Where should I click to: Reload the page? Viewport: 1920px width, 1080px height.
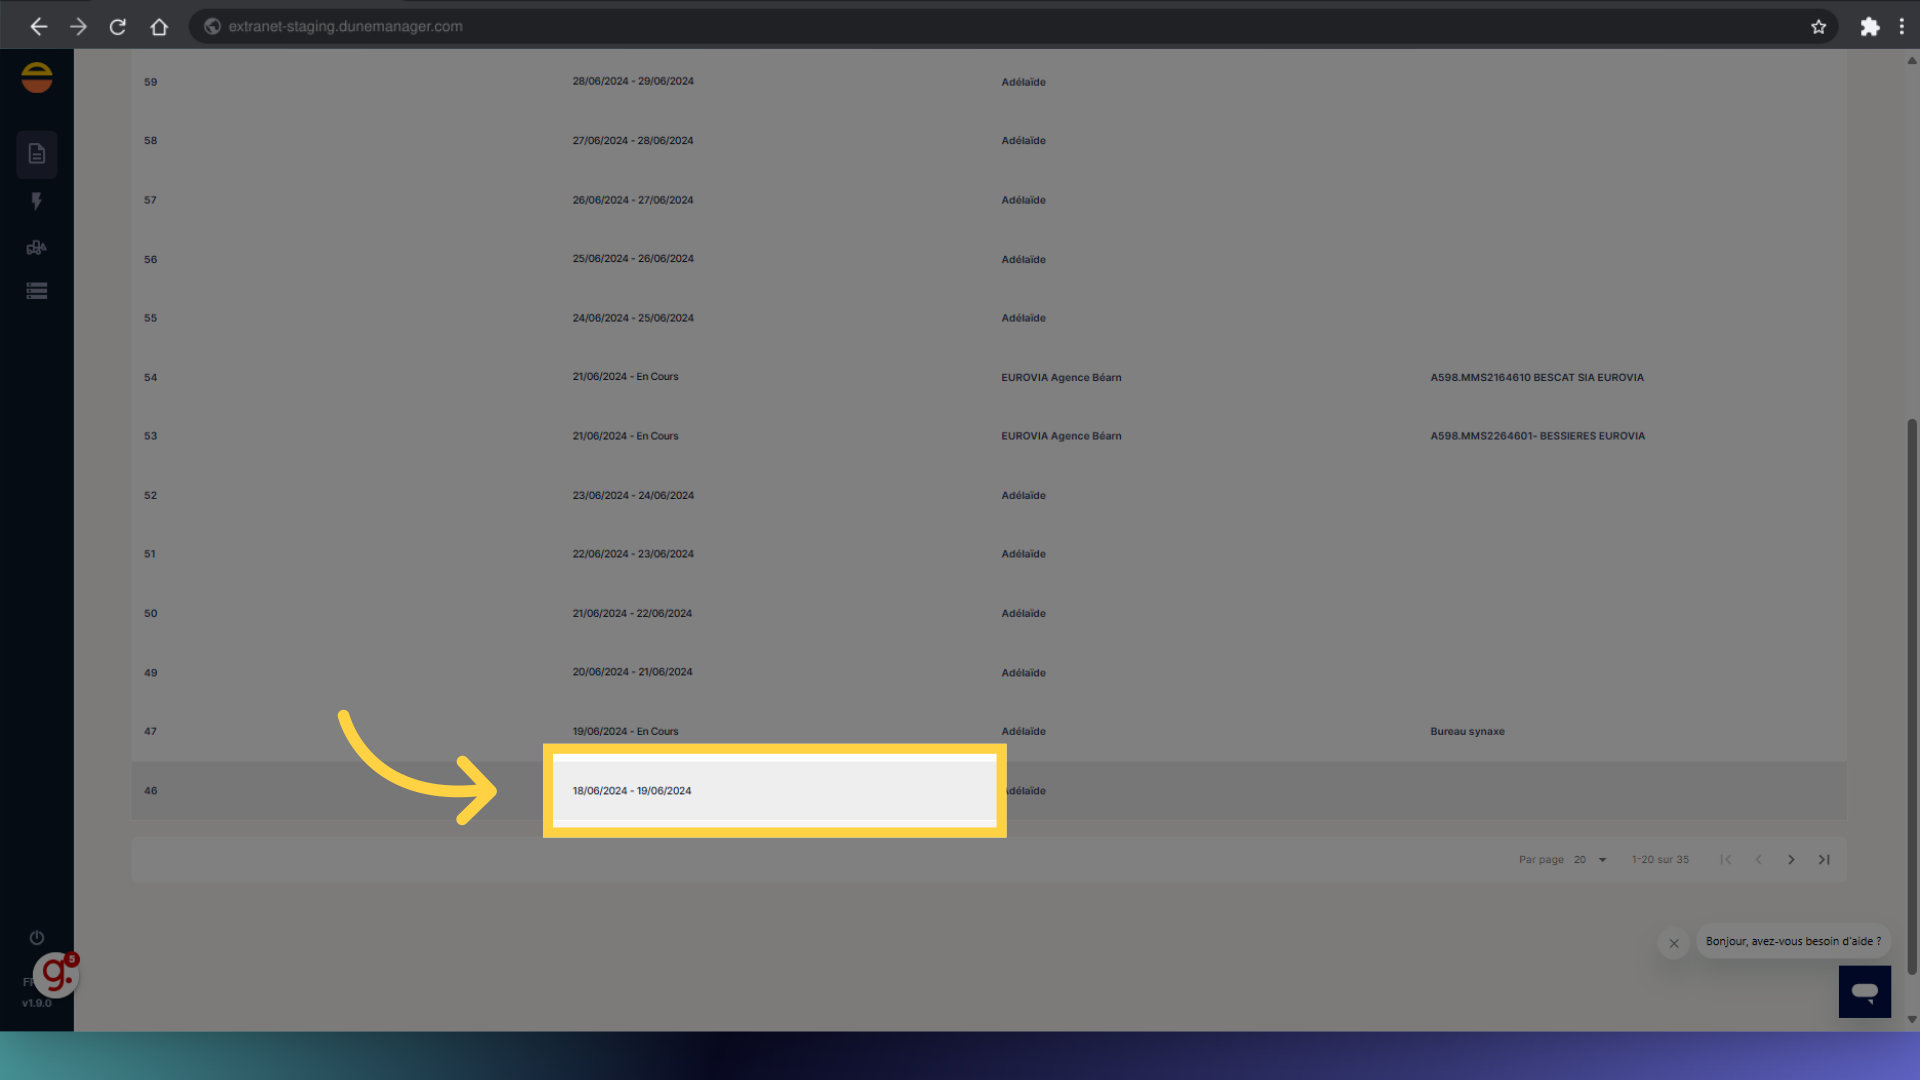click(118, 27)
